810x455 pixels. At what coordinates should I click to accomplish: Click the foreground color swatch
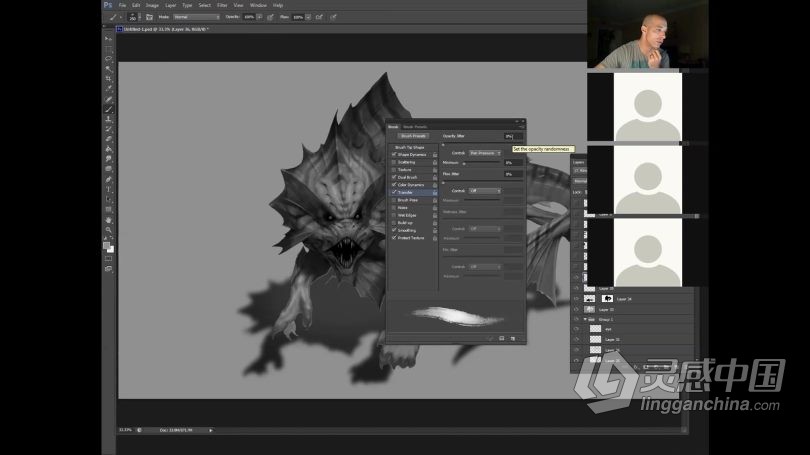106,245
